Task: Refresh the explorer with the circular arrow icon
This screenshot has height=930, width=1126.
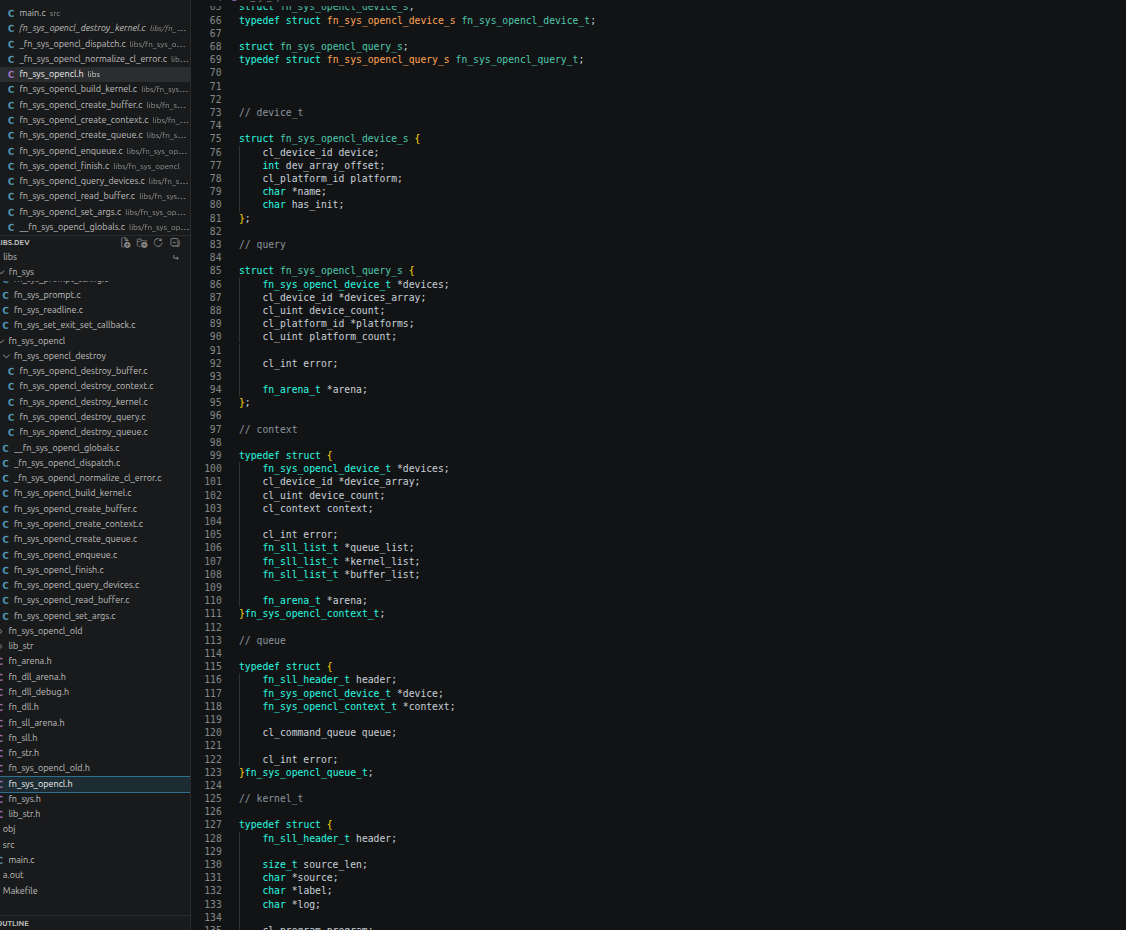Action: (158, 243)
